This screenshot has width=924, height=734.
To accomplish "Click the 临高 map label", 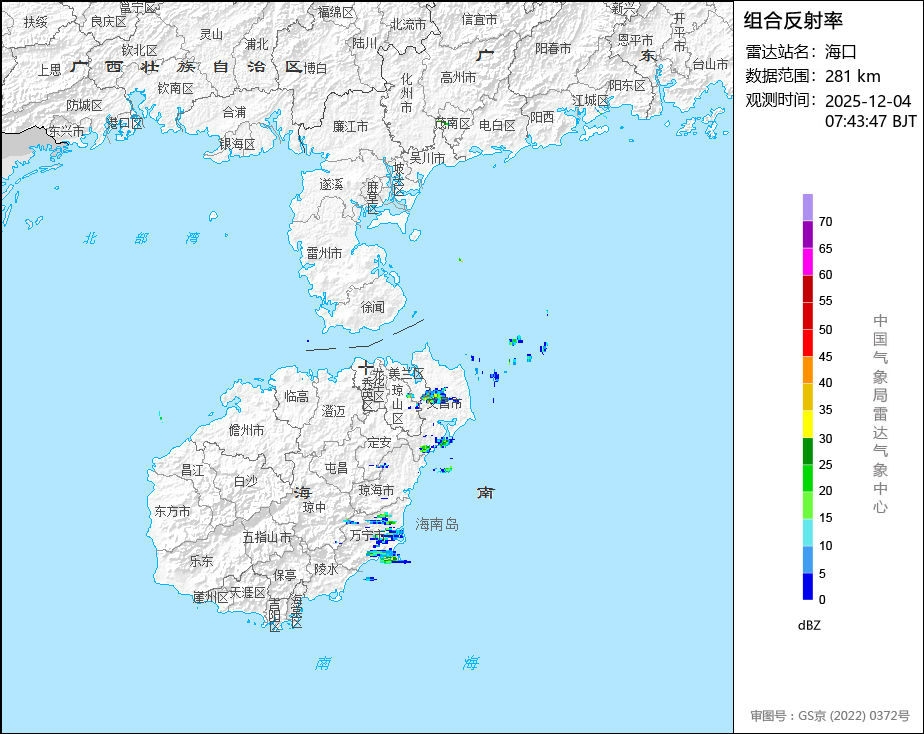I will tap(296, 396).
